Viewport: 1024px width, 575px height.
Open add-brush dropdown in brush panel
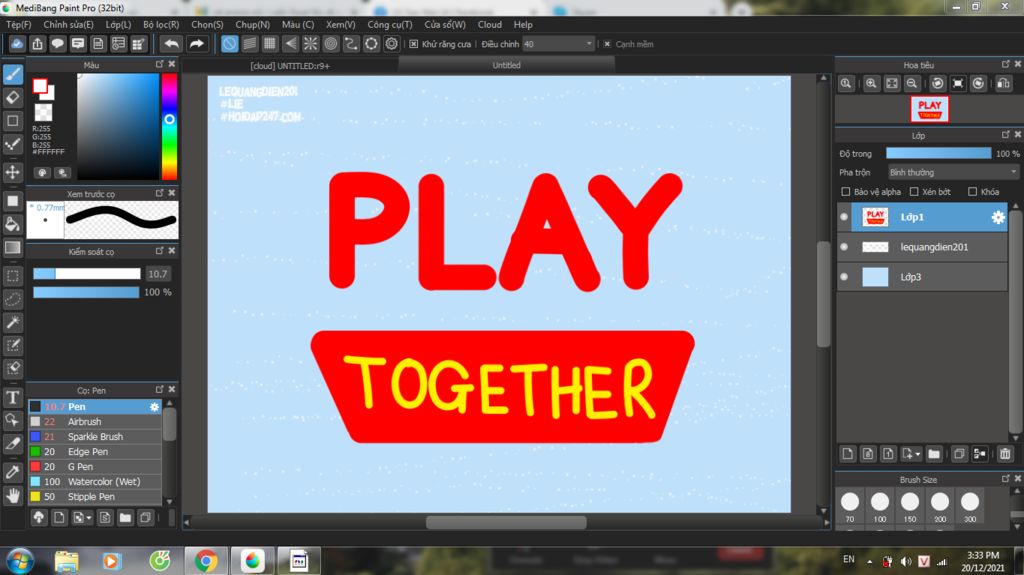pyautogui.click(x=89, y=518)
